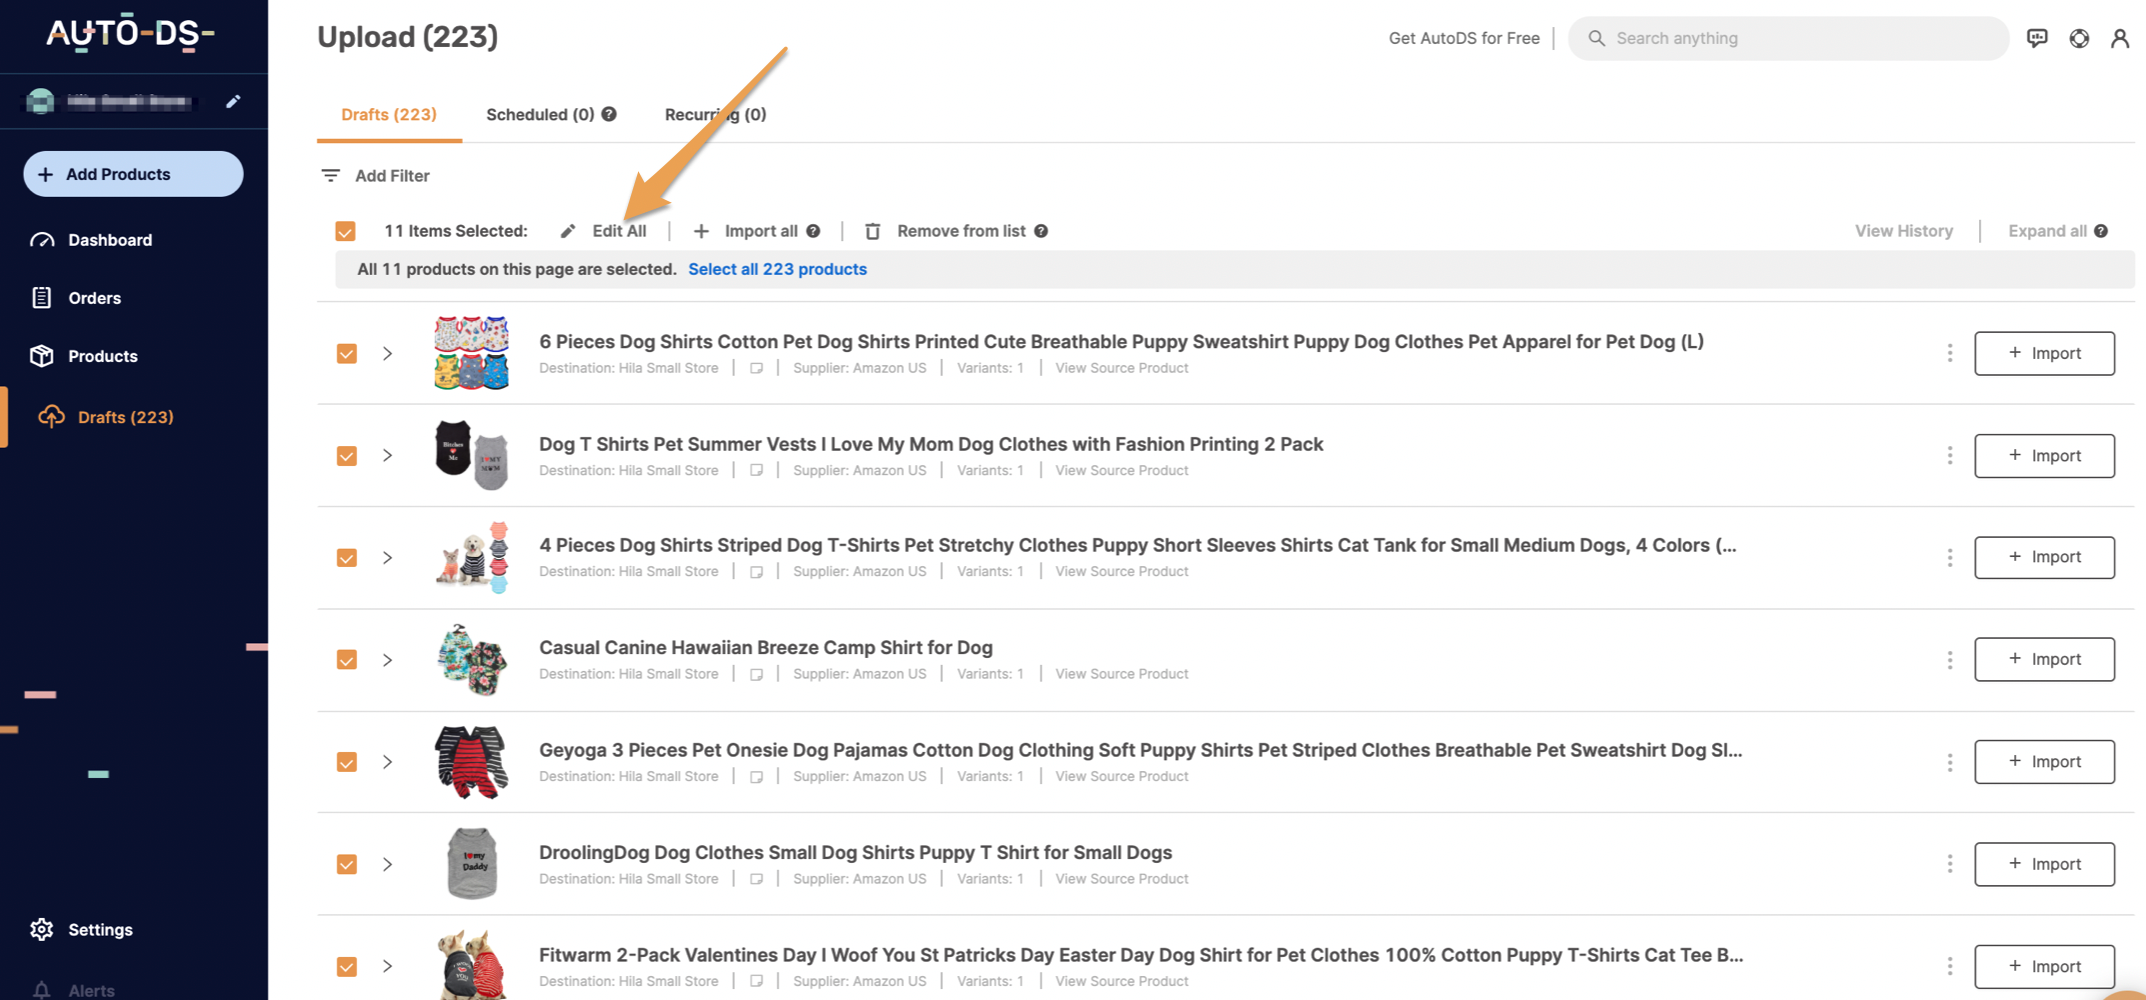Open View History
Screen dimensions: 2146x1000
pyautogui.click(x=1904, y=231)
